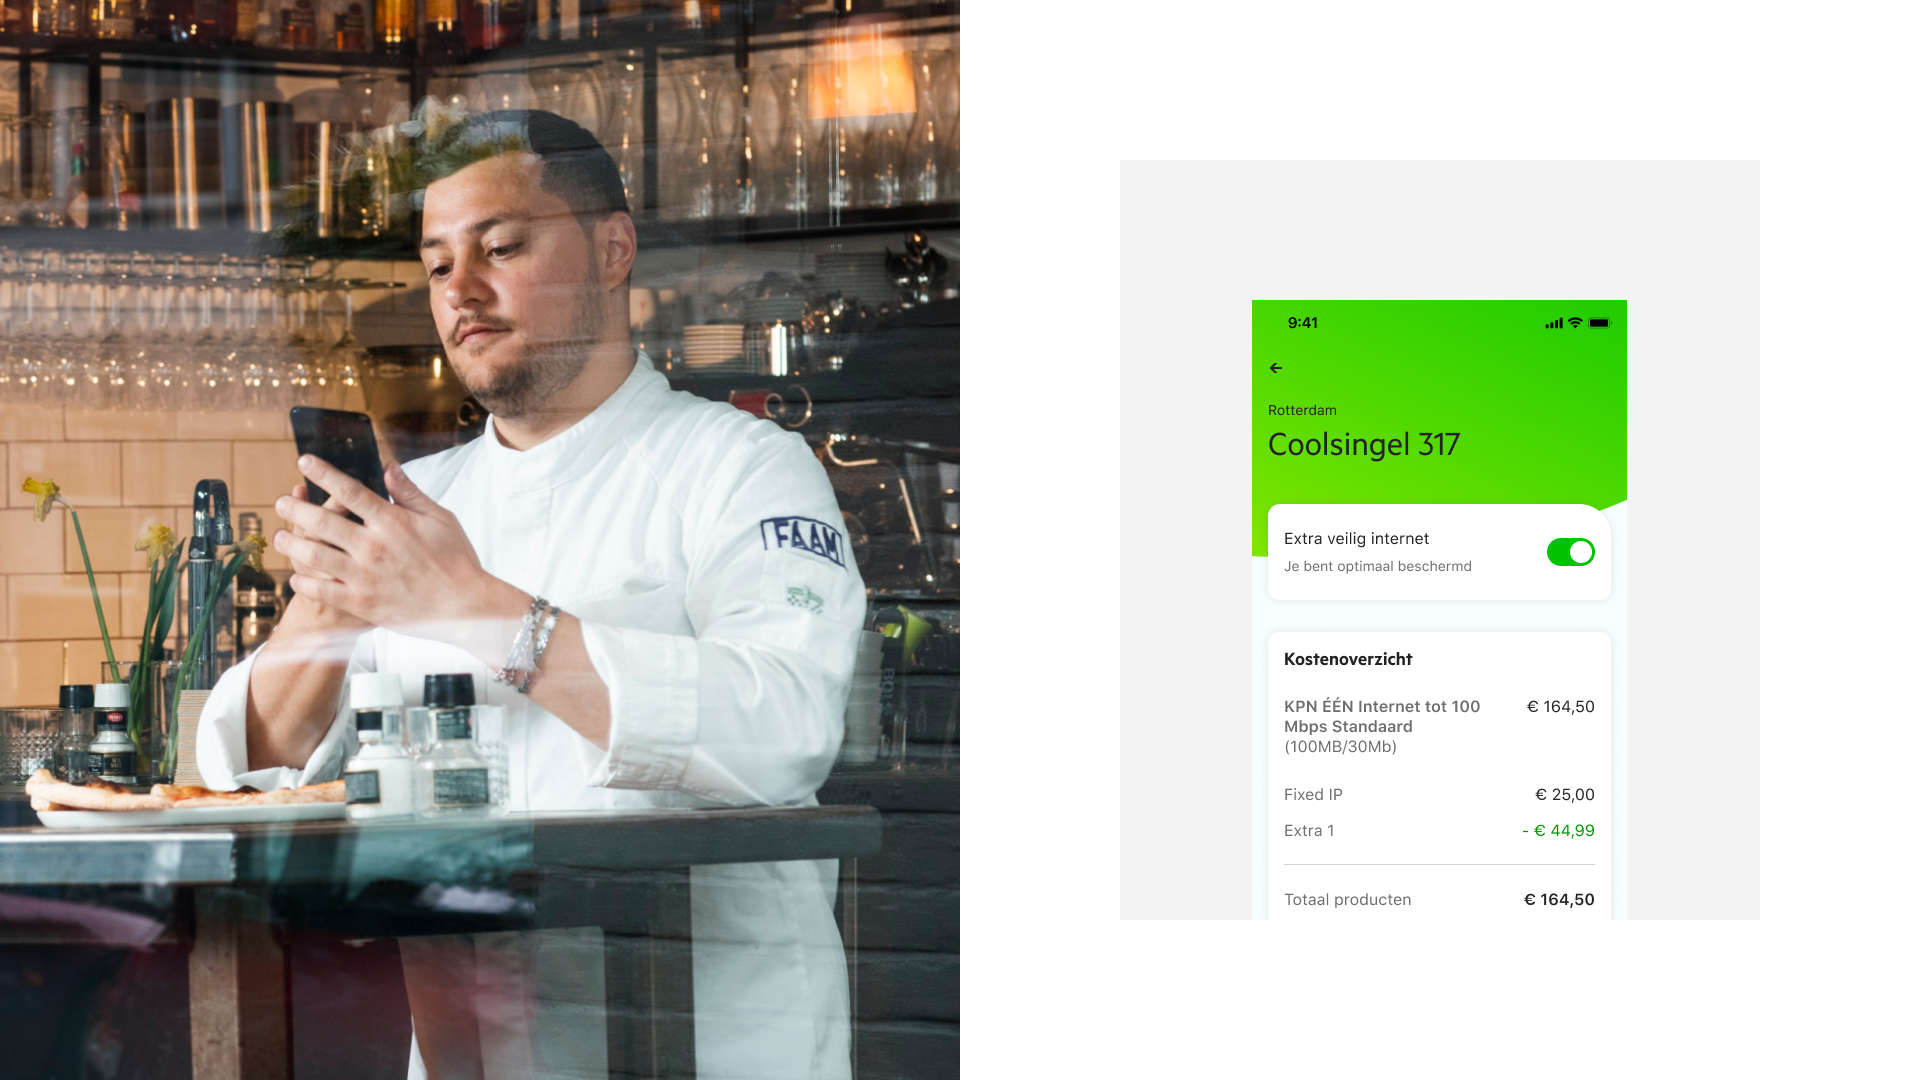The height and width of the screenshot is (1080, 1920).
Task: Click the chef photo on the left
Action: pos(480,540)
